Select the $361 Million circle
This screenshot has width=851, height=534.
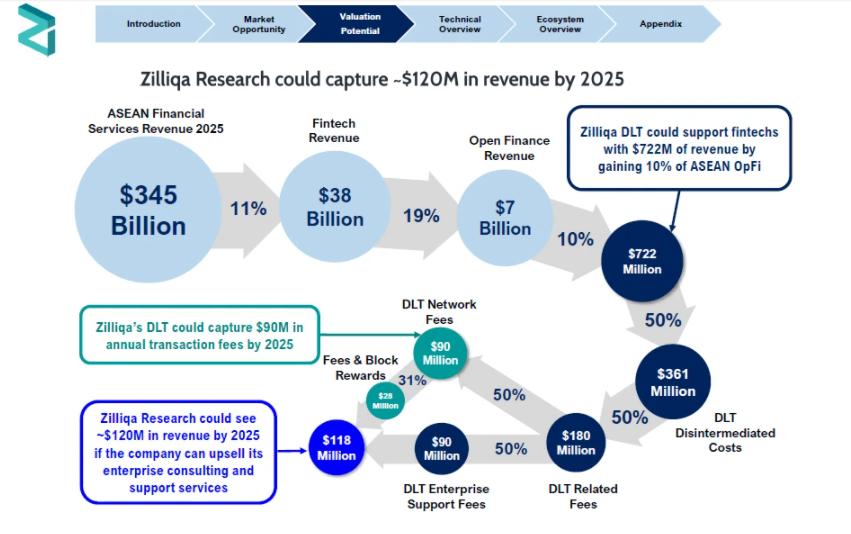pyautogui.click(x=673, y=382)
